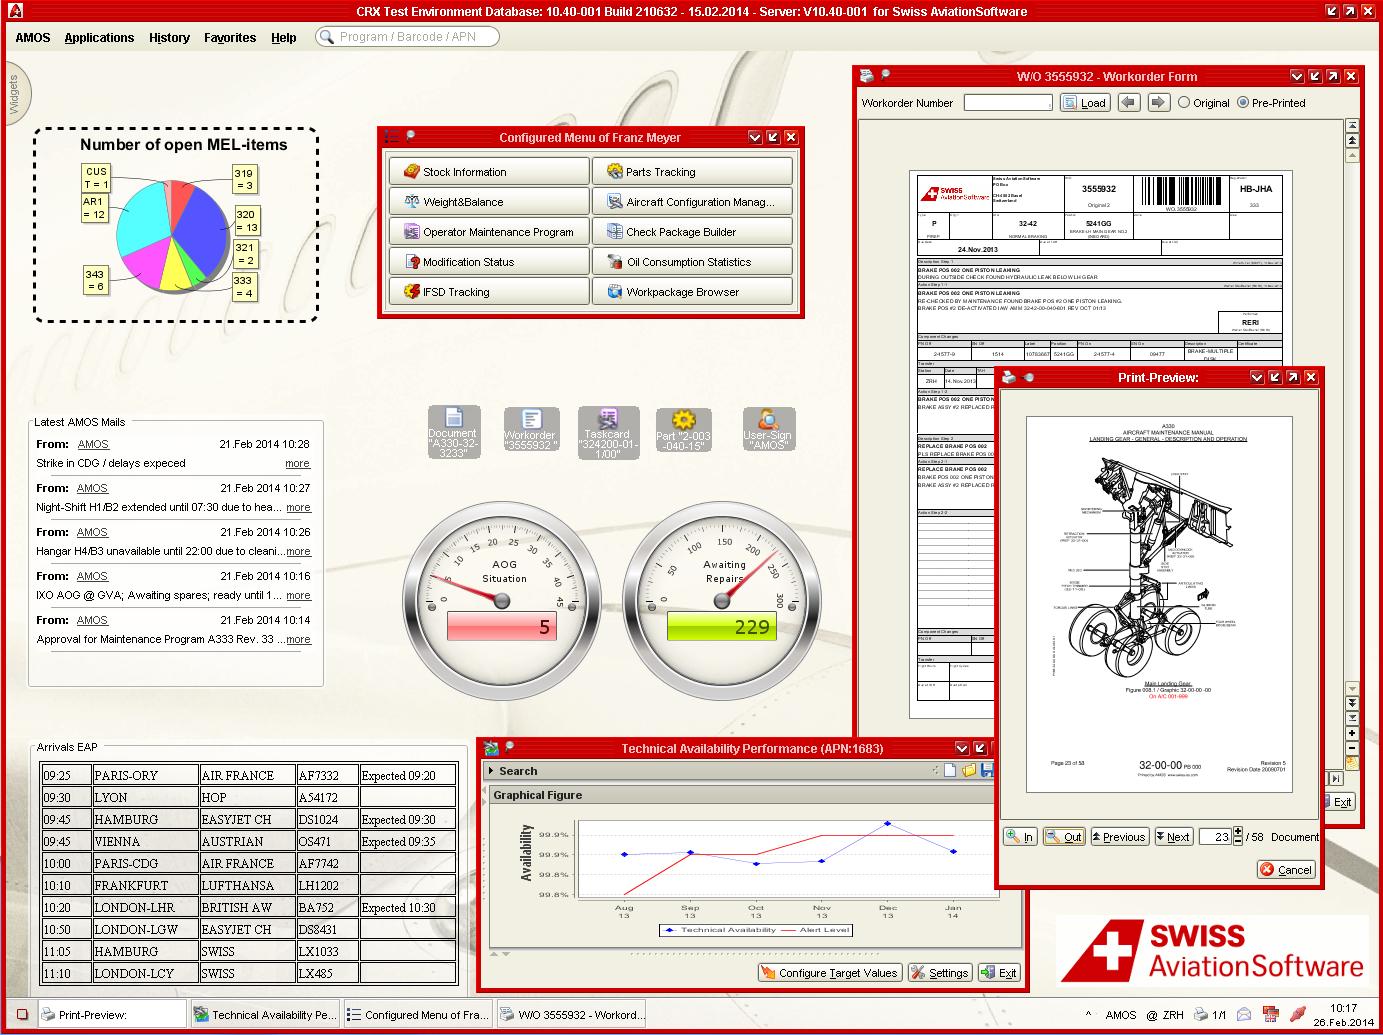
Task: Open the Applications menu
Action: pyautogui.click(x=99, y=37)
